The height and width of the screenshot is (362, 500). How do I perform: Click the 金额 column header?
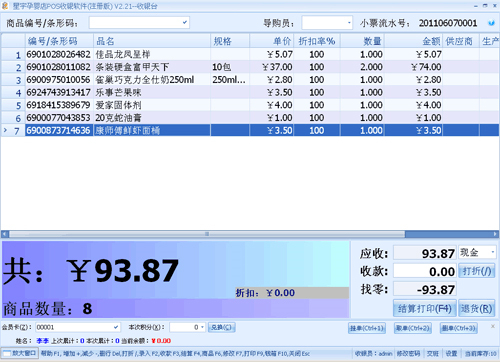414,41
